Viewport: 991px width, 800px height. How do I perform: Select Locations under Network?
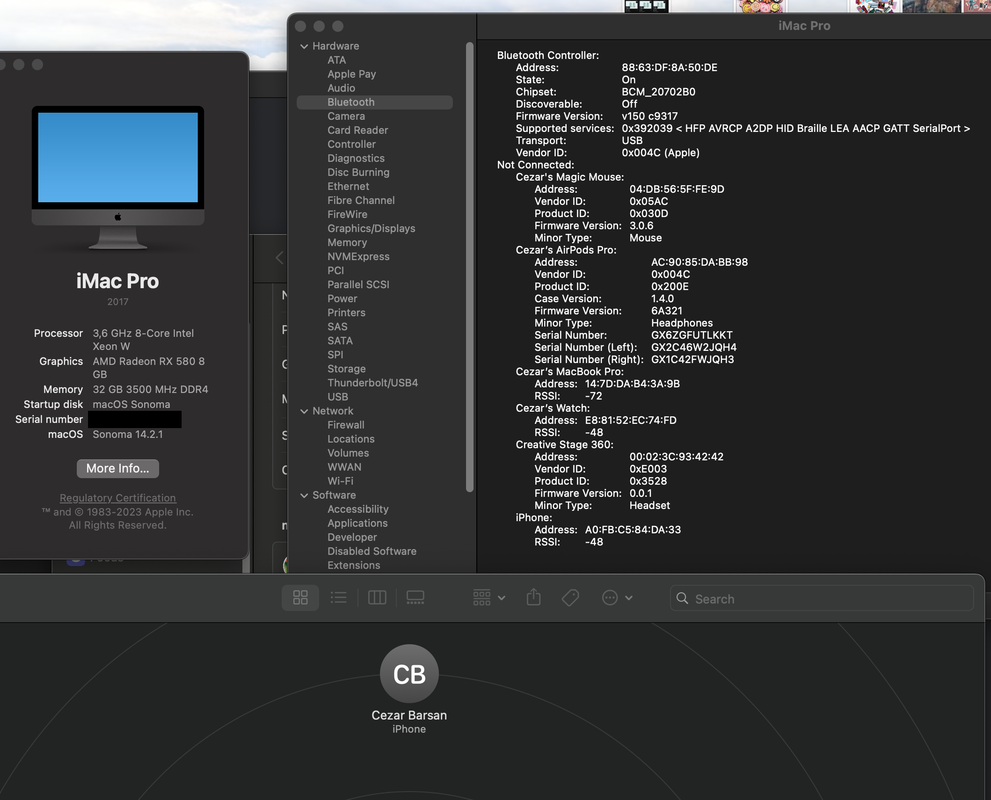351,439
